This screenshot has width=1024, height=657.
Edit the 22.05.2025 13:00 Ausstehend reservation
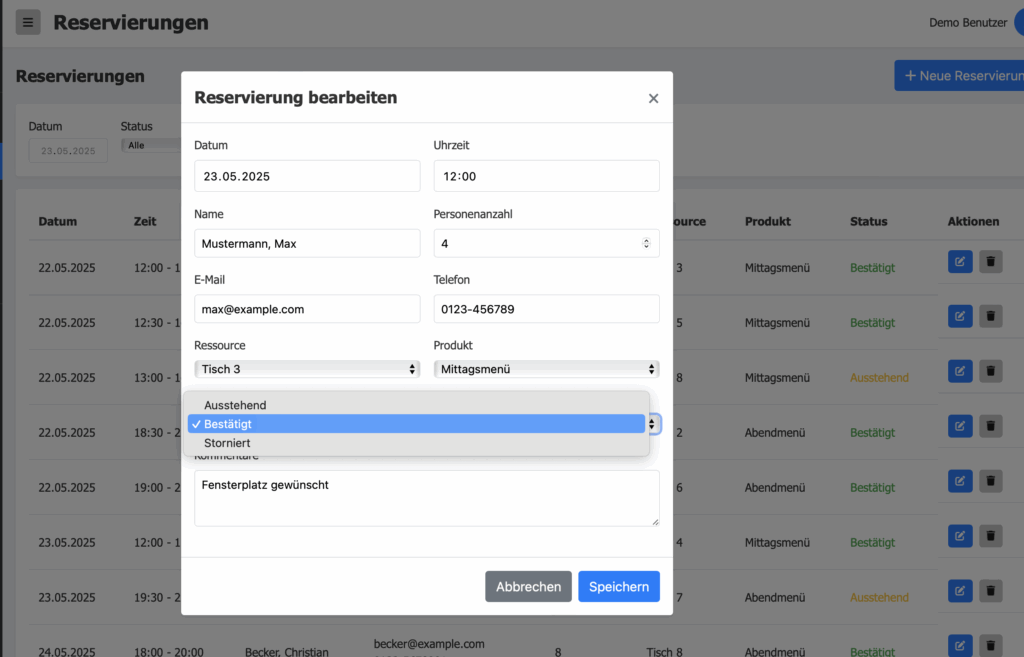pos(960,371)
